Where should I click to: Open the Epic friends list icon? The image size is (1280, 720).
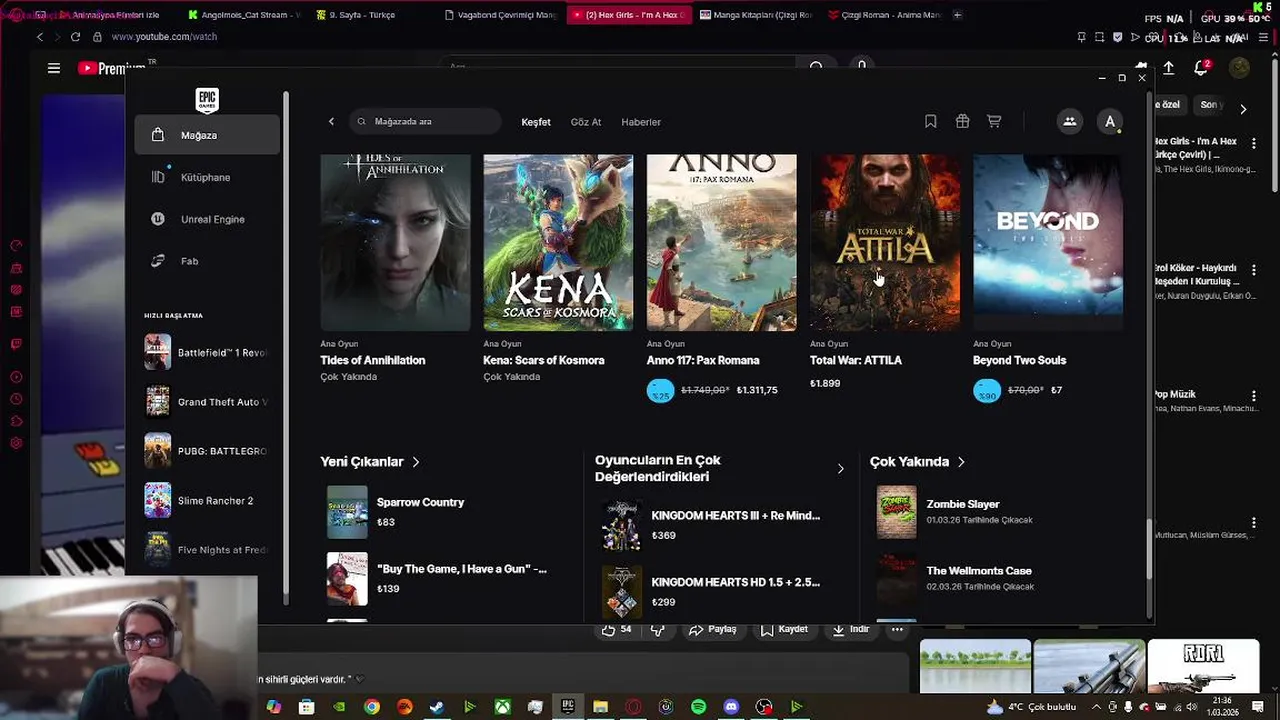(1069, 121)
